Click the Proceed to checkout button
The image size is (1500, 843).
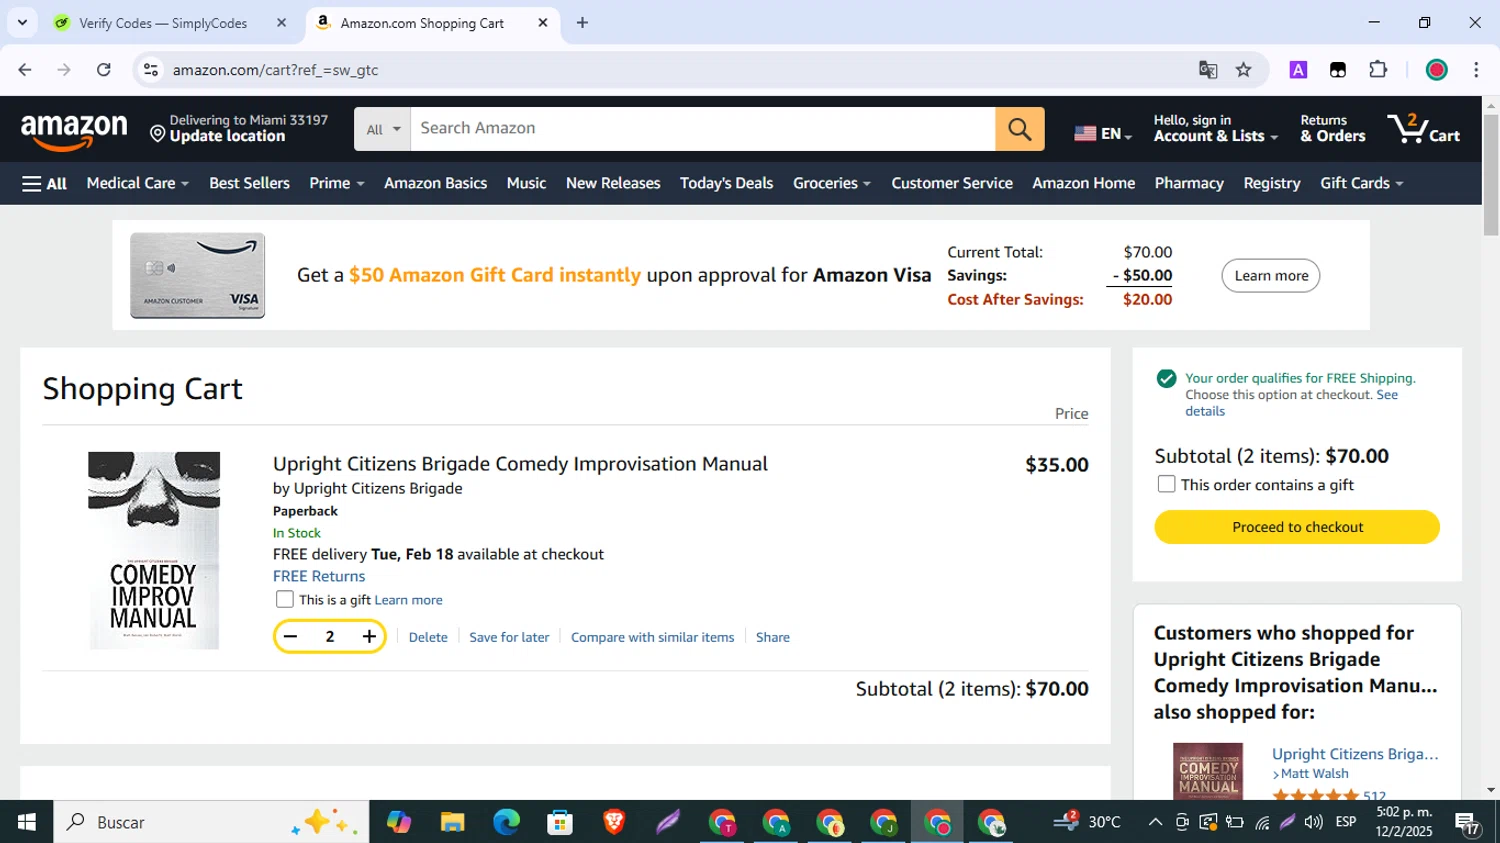pyautogui.click(x=1297, y=527)
